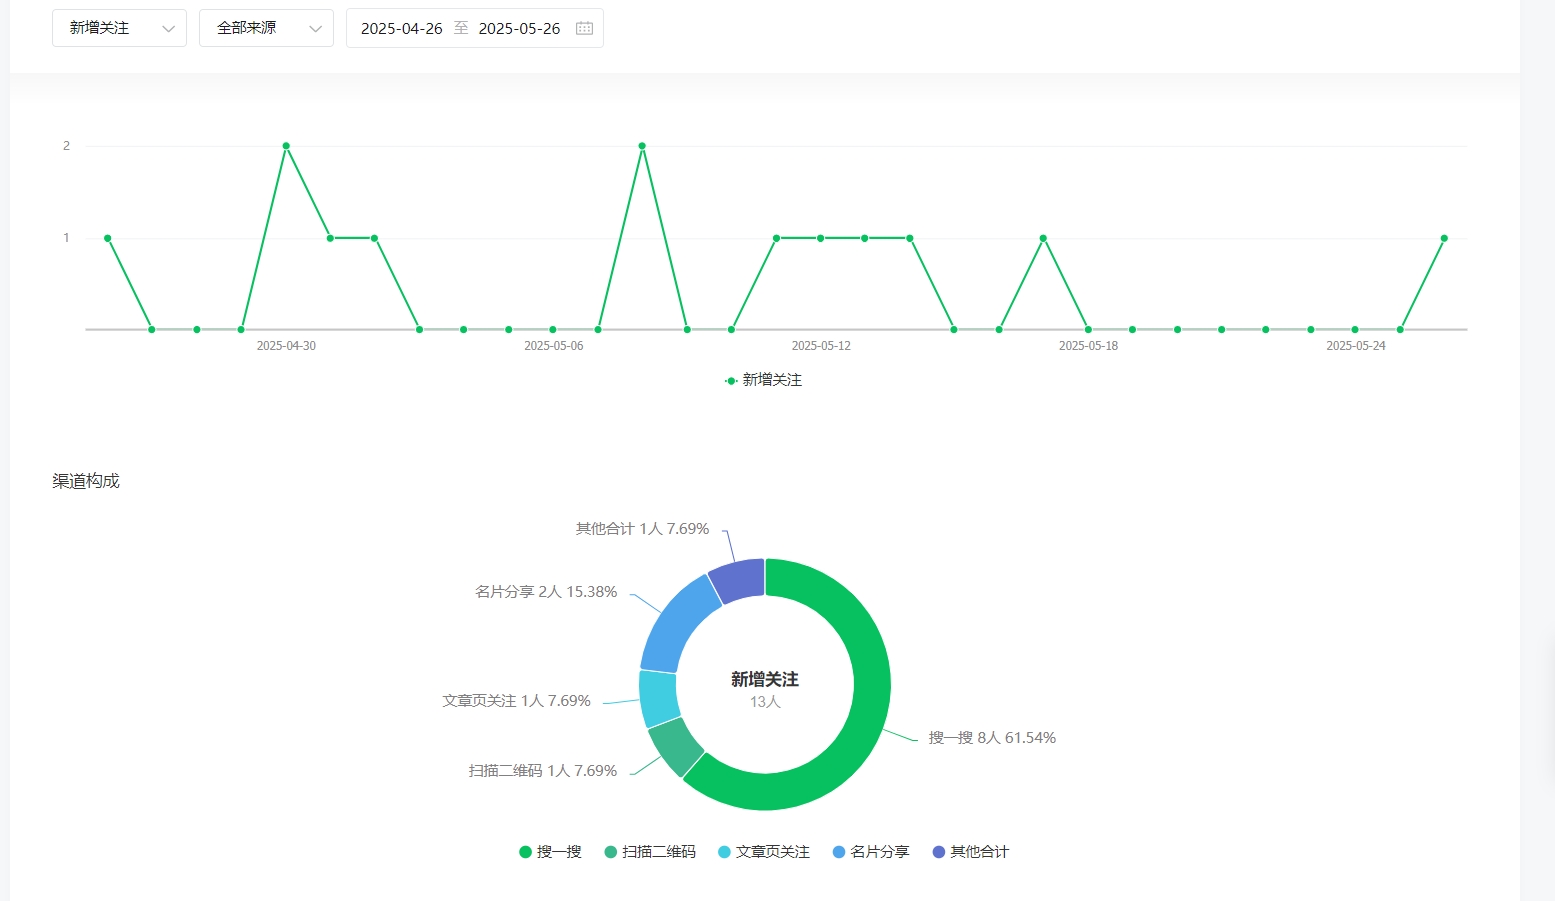Click the cyan 文章页关注 donut segment
The image size is (1555, 901).
(x=658, y=698)
